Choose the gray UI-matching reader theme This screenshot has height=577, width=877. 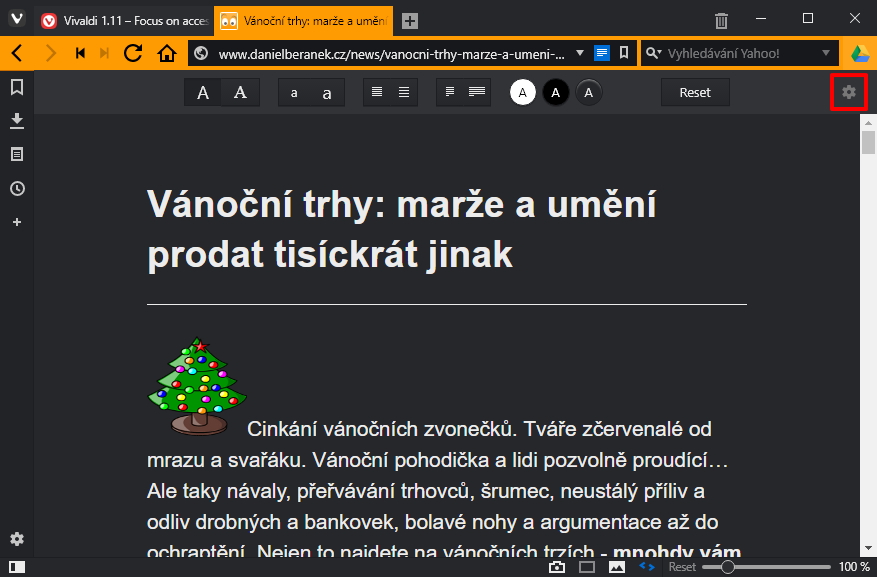pyautogui.click(x=588, y=92)
